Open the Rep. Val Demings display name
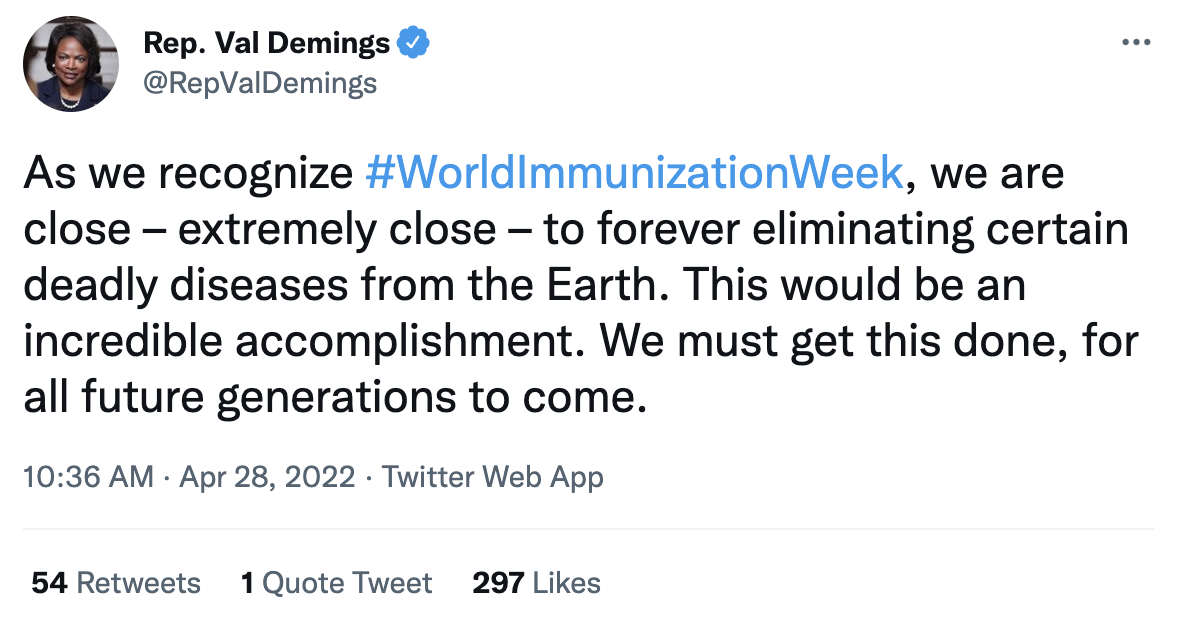Image resolution: width=1182 pixels, height=632 pixels. 267,43
